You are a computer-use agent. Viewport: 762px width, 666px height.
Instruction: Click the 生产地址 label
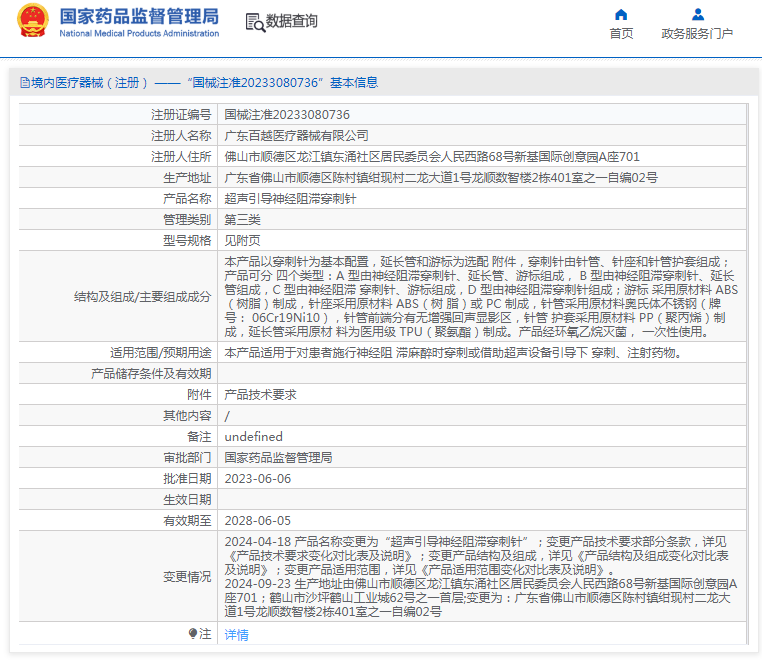(x=187, y=177)
